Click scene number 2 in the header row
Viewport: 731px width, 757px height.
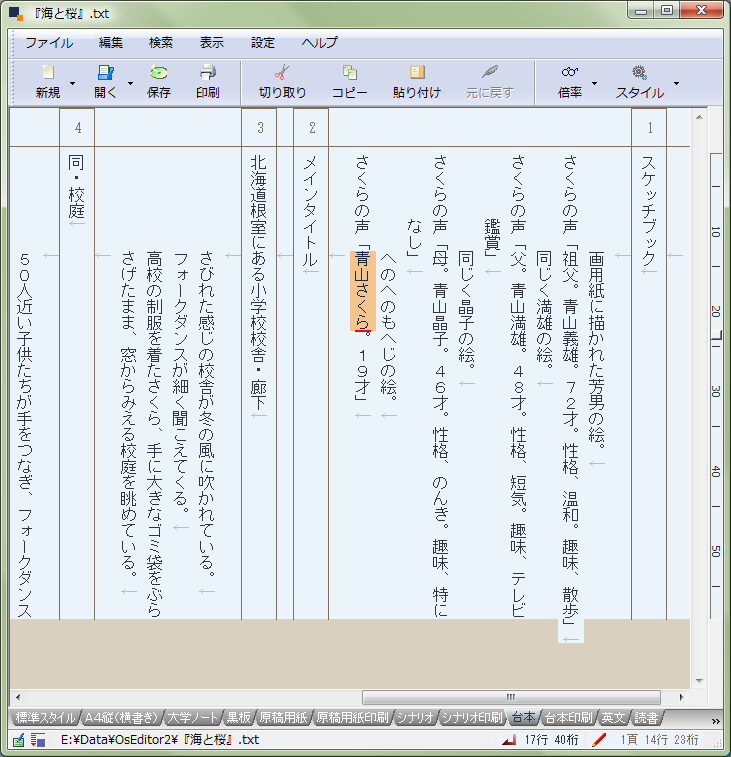pos(311,128)
